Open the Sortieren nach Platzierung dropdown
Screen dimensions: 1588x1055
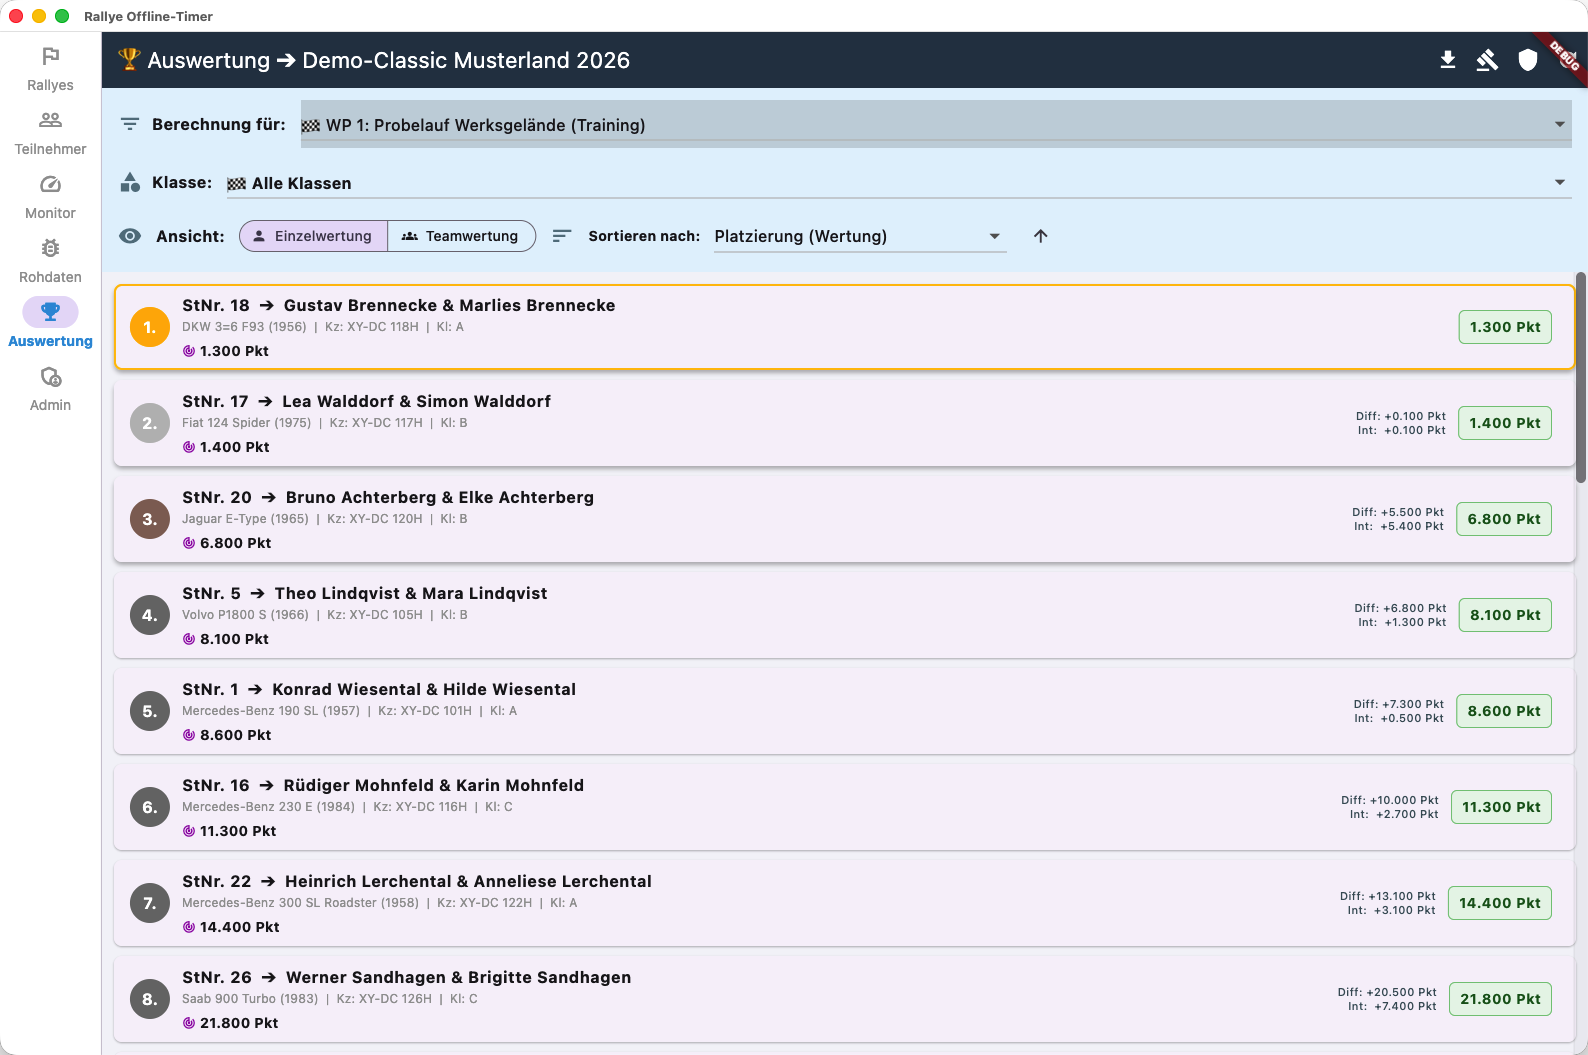[860, 236]
